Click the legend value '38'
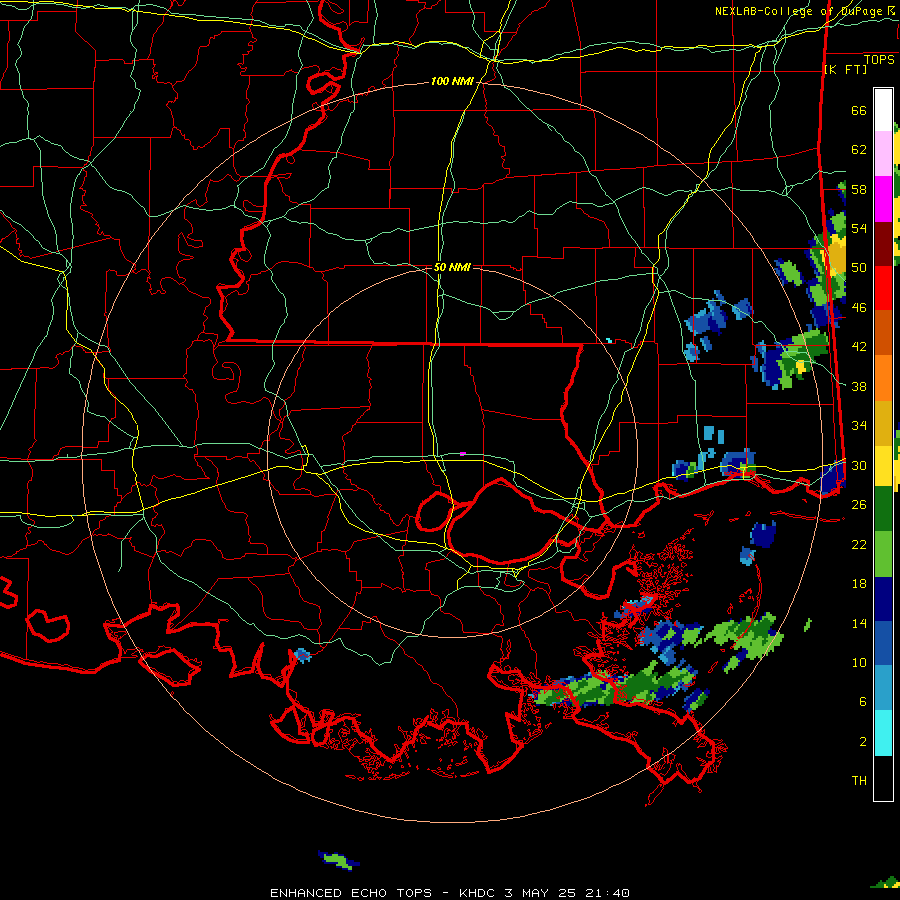This screenshot has height=900, width=900. coord(859,386)
